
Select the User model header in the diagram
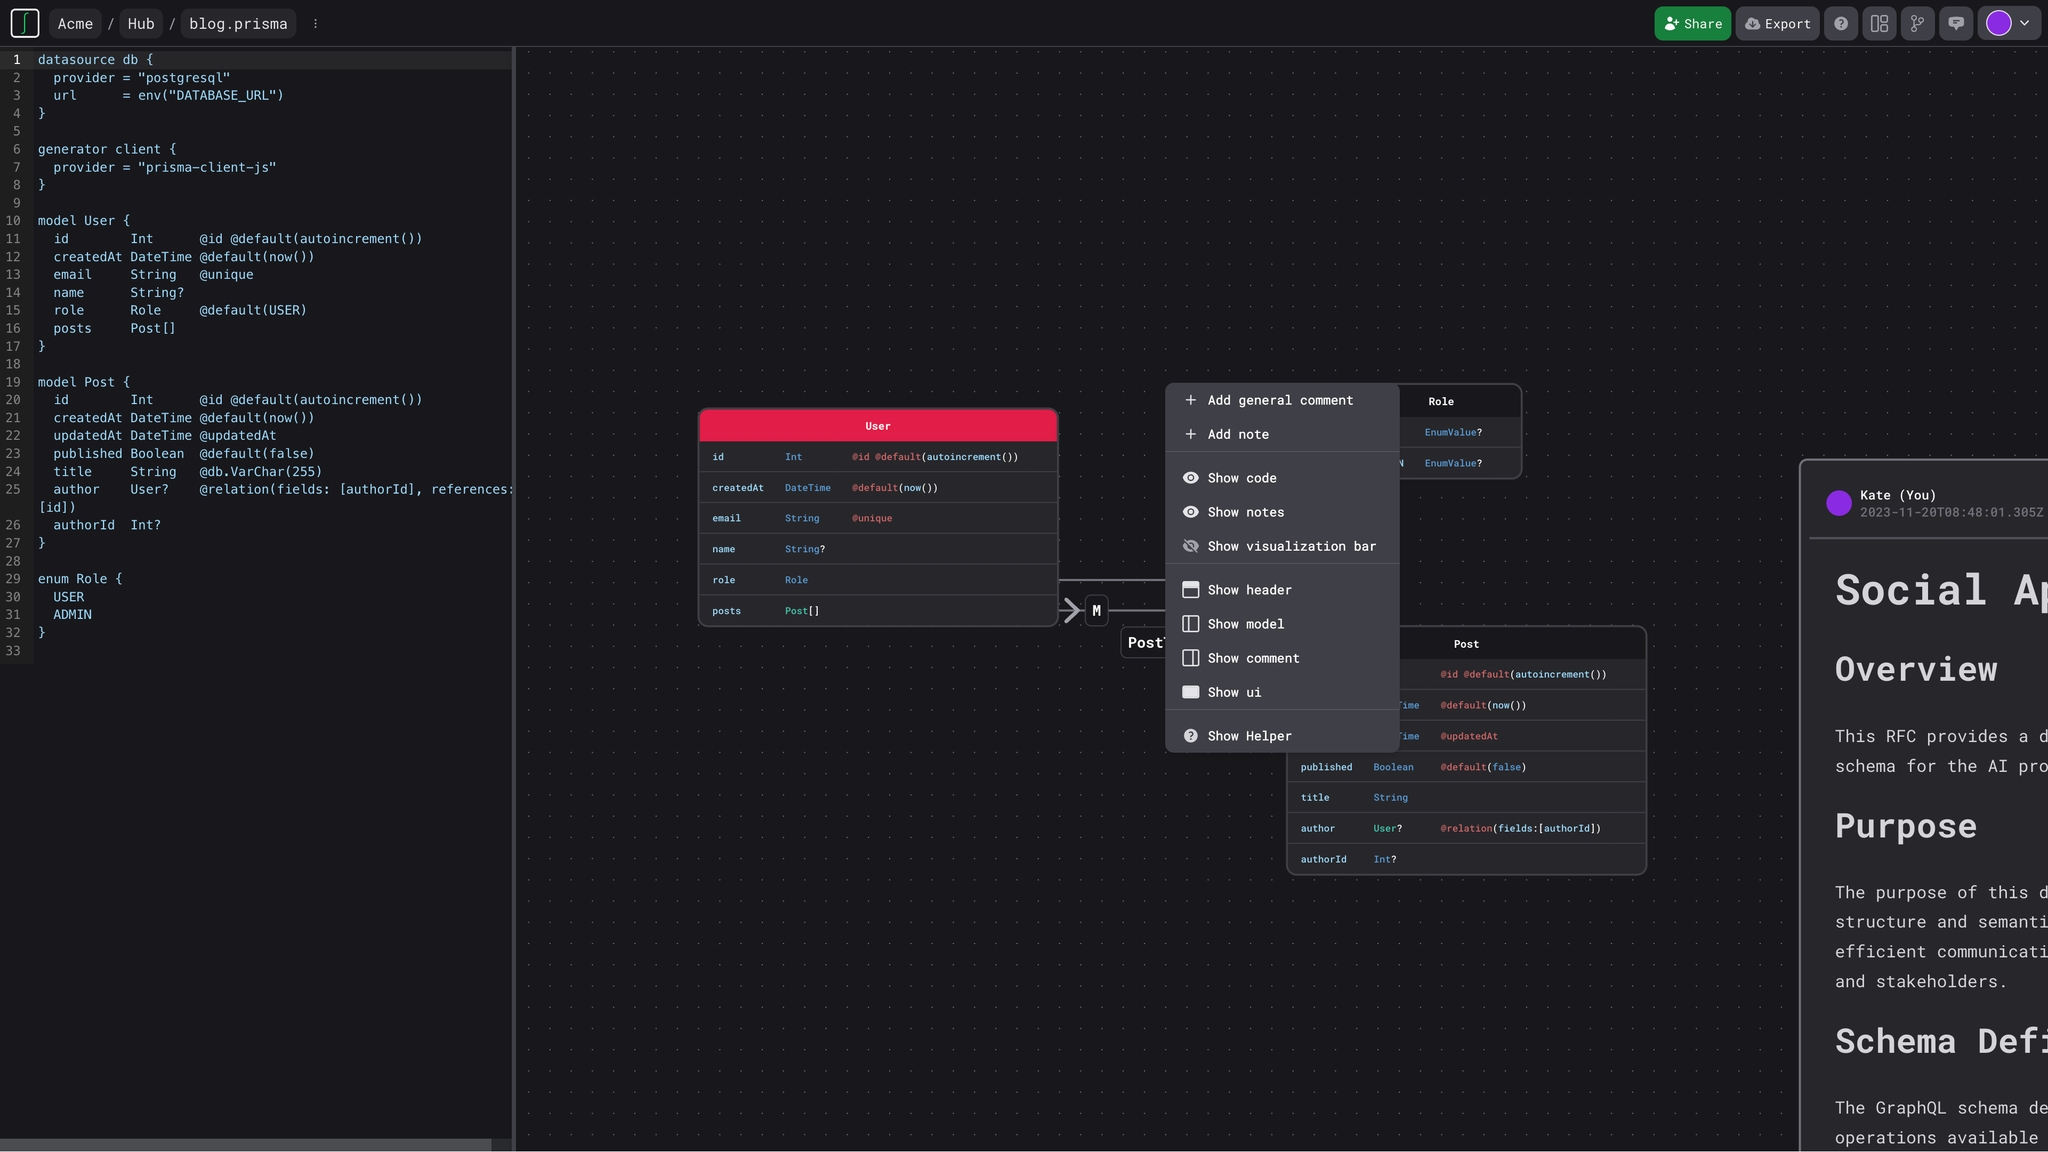[877, 425]
